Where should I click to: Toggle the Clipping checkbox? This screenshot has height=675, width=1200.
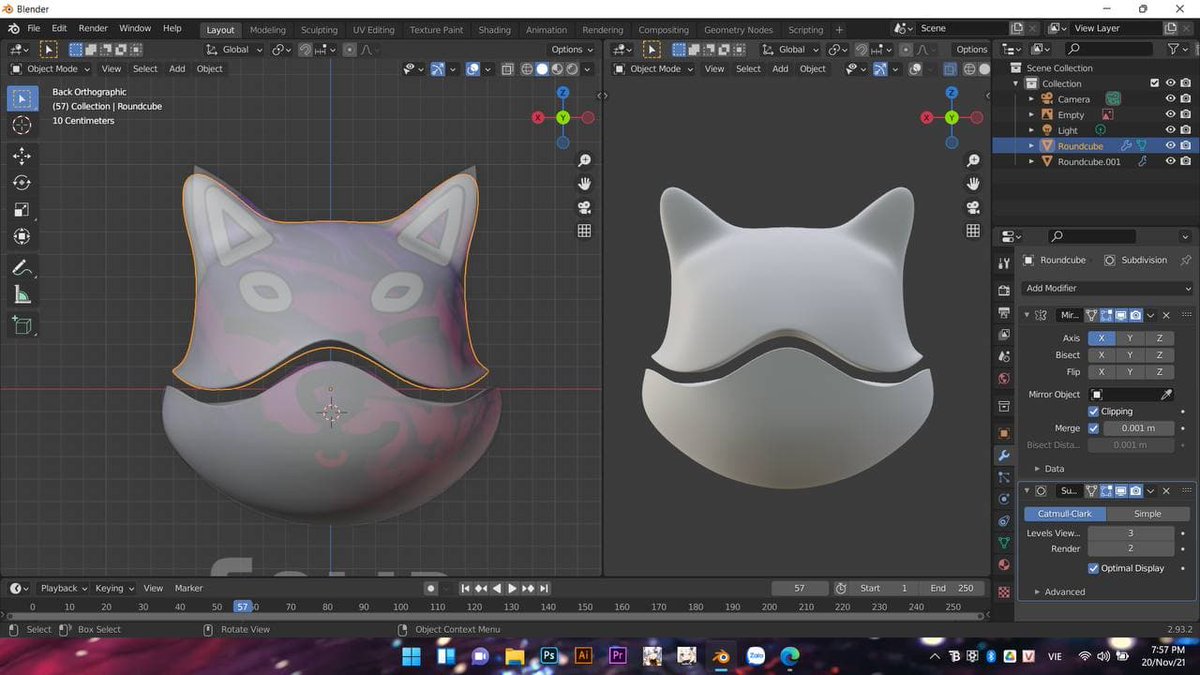point(1093,411)
